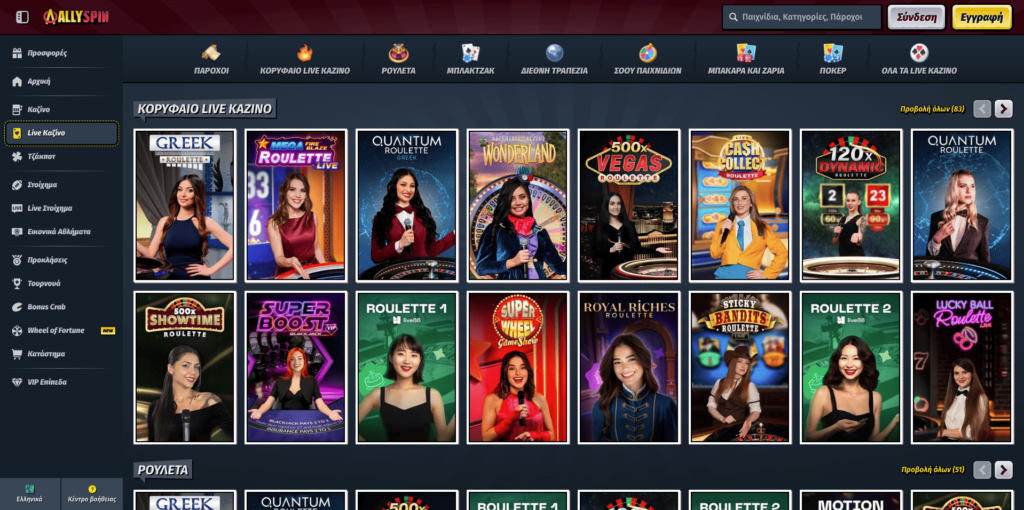This screenshot has height=510, width=1024.
Task: Open the ΠΟΚΕΡ category icon
Action: [832, 54]
